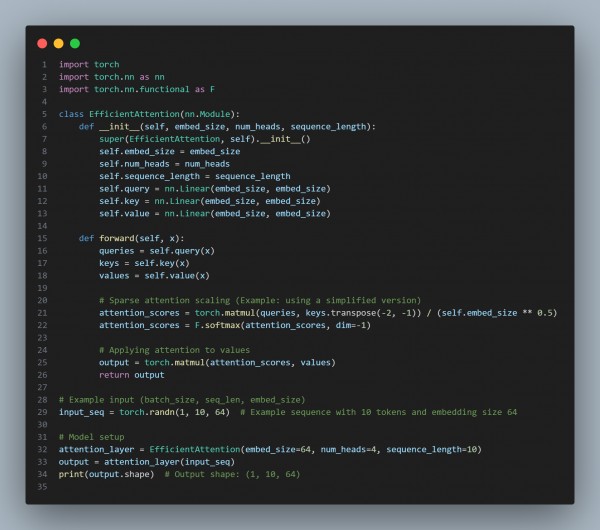The height and width of the screenshot is (530, 600).
Task: Click the 'F.softmax(attention_scores, dim=-1)' line
Action: 235,325
